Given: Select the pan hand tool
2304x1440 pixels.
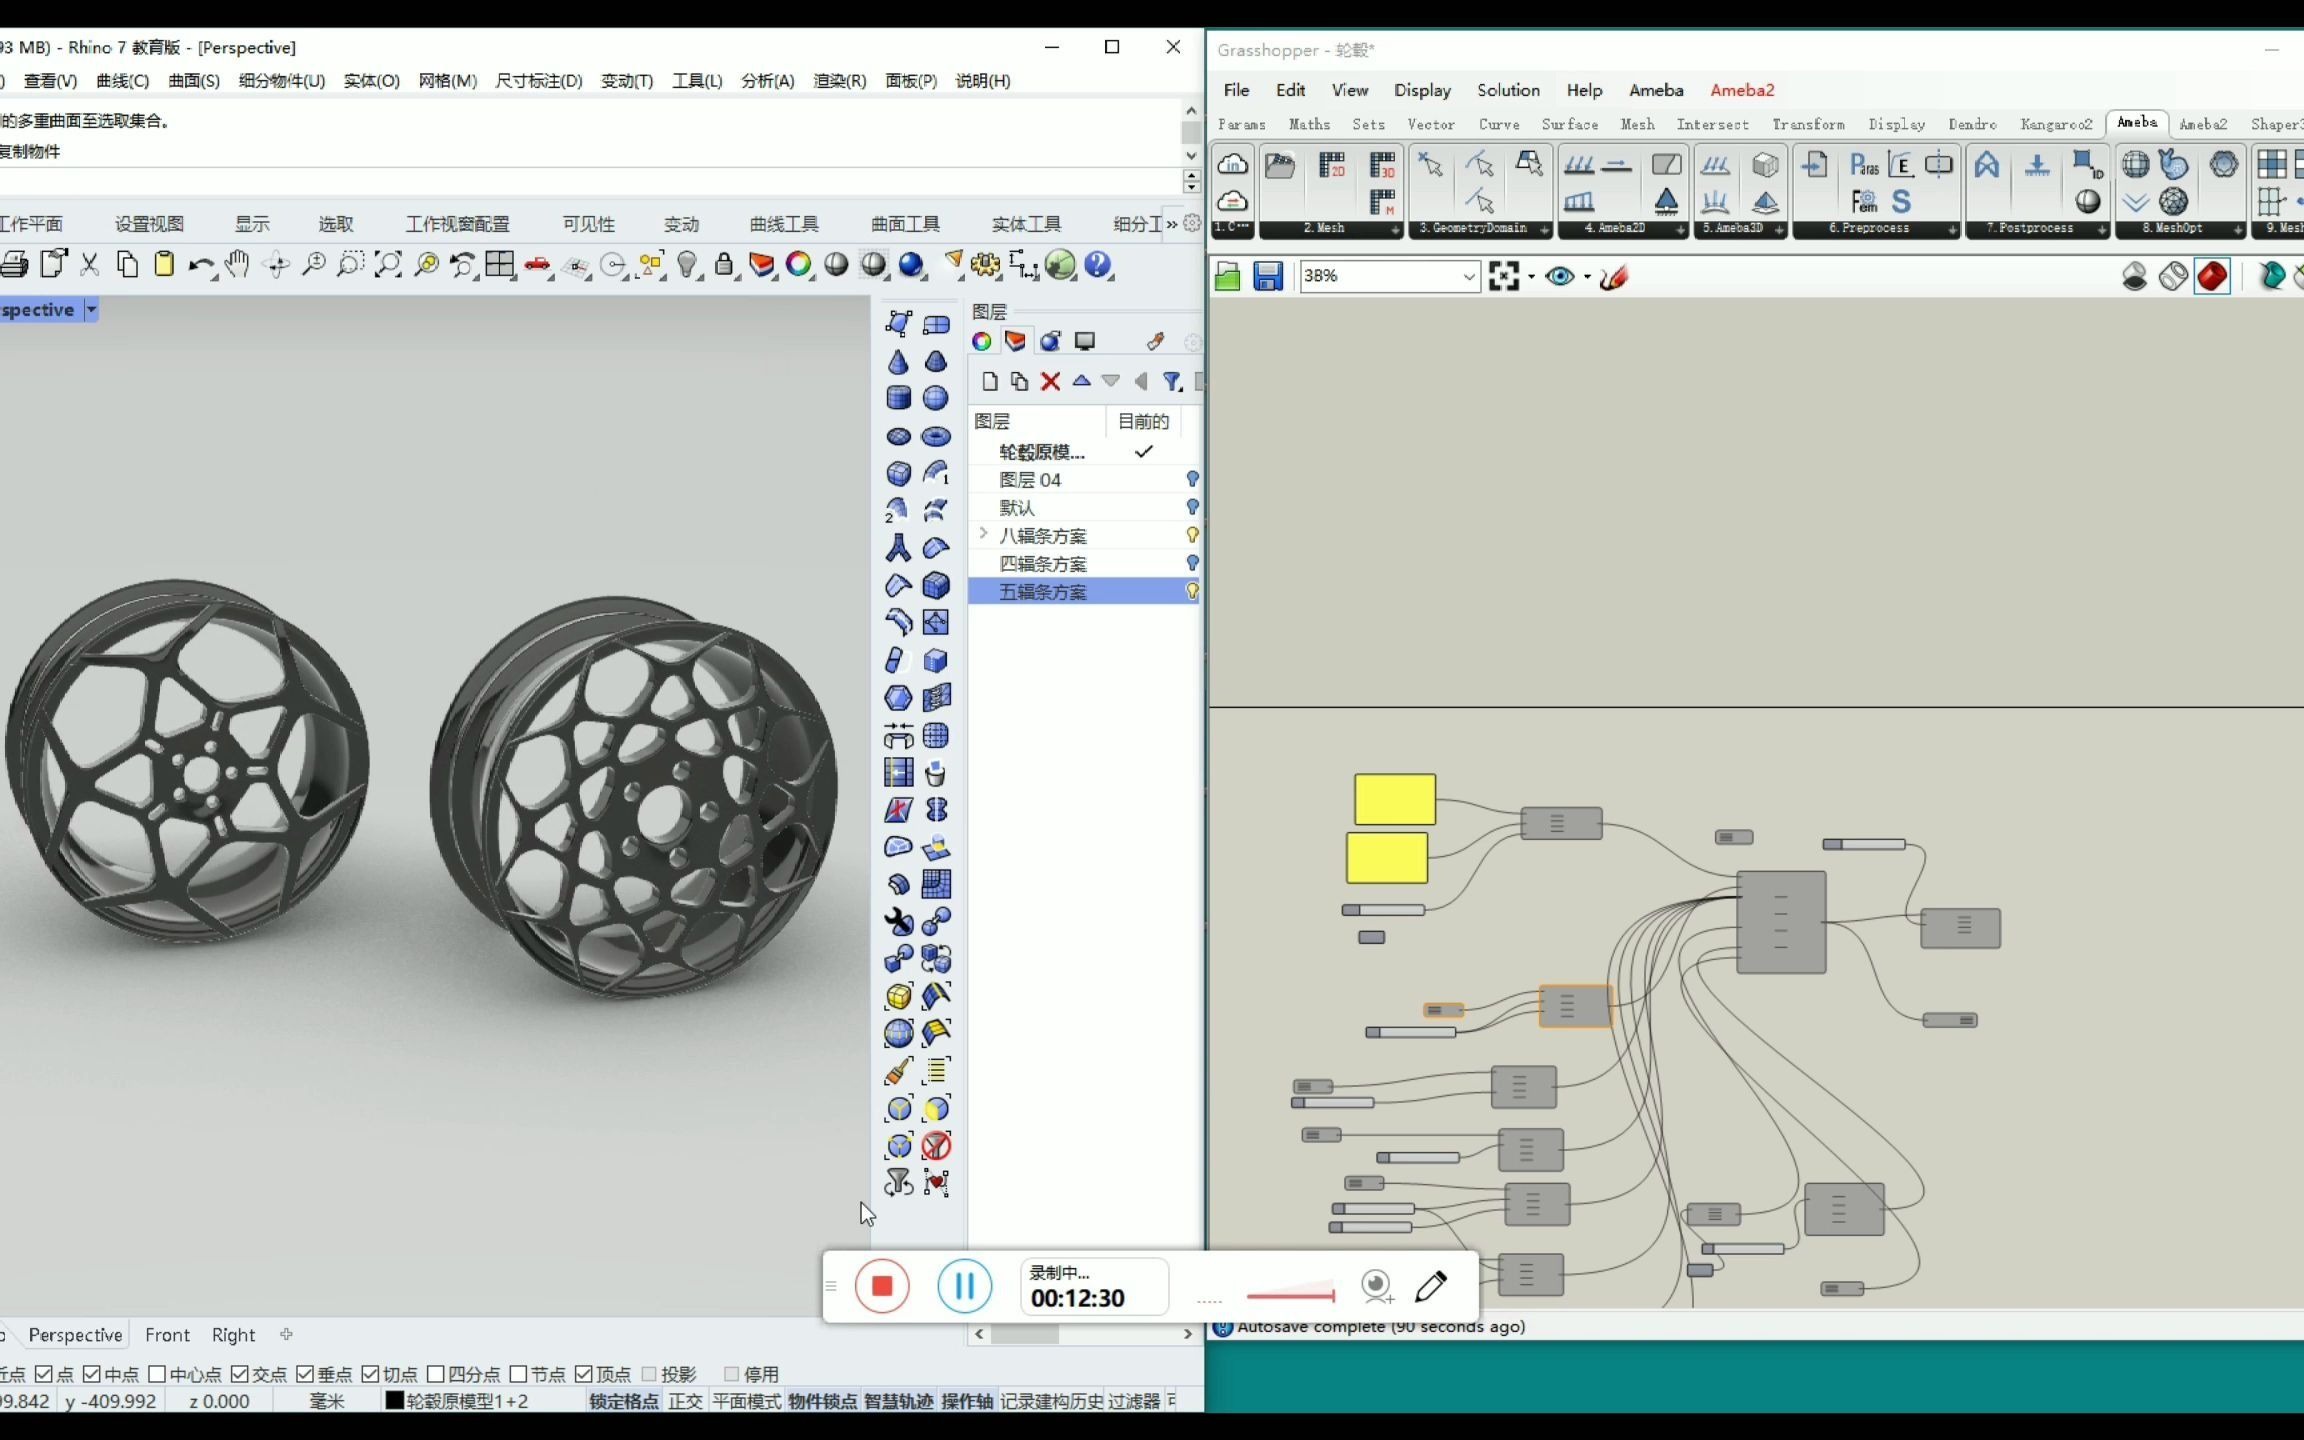Looking at the screenshot, I should pos(237,265).
